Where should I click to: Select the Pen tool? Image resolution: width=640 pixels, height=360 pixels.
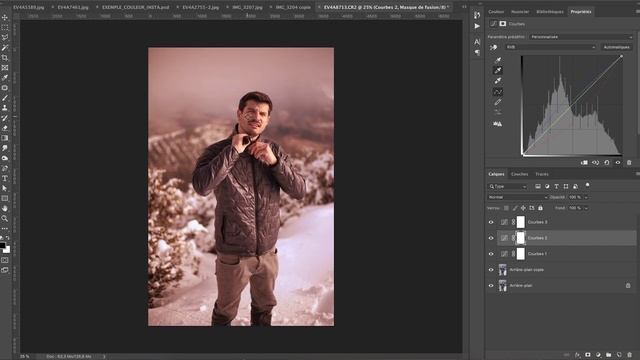tap(5, 168)
